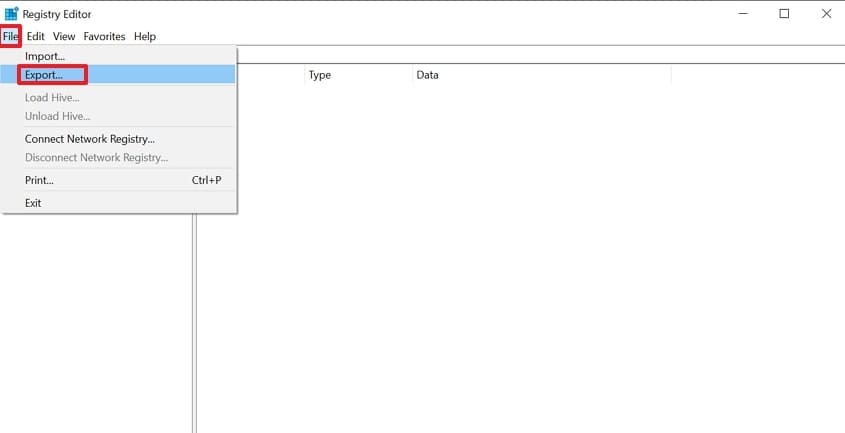This screenshot has height=433, width=845.
Task: Maximize the Registry Editor window
Action: tap(784, 14)
